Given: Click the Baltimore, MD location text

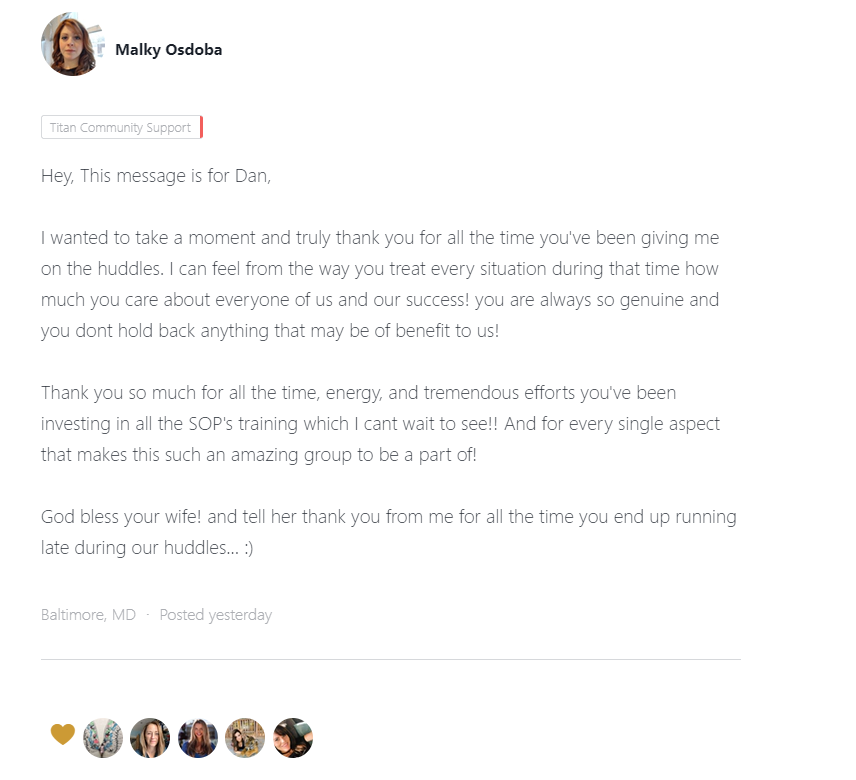Looking at the screenshot, I should click(88, 615).
